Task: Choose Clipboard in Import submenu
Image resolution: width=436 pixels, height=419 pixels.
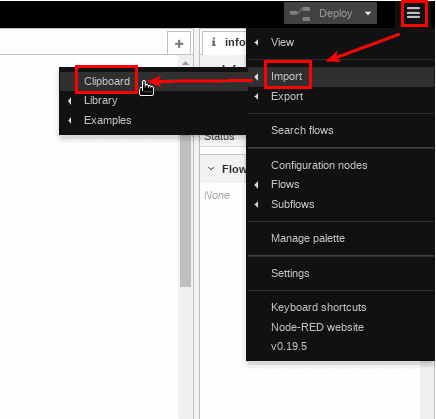Action: (153, 81)
